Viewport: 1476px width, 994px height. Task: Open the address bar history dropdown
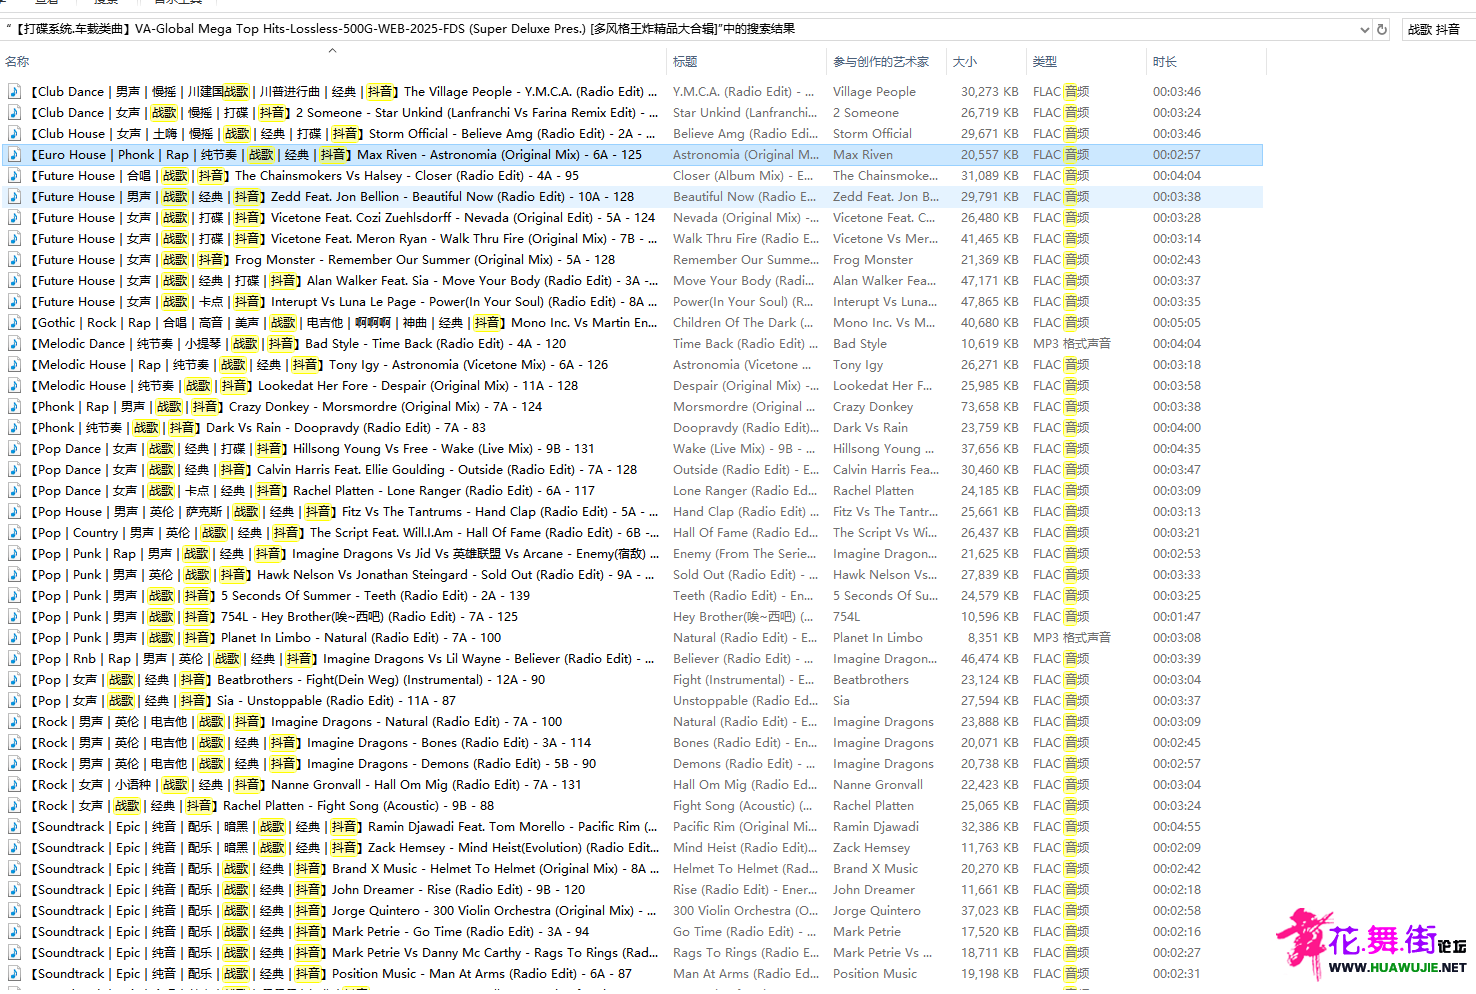[1365, 30]
